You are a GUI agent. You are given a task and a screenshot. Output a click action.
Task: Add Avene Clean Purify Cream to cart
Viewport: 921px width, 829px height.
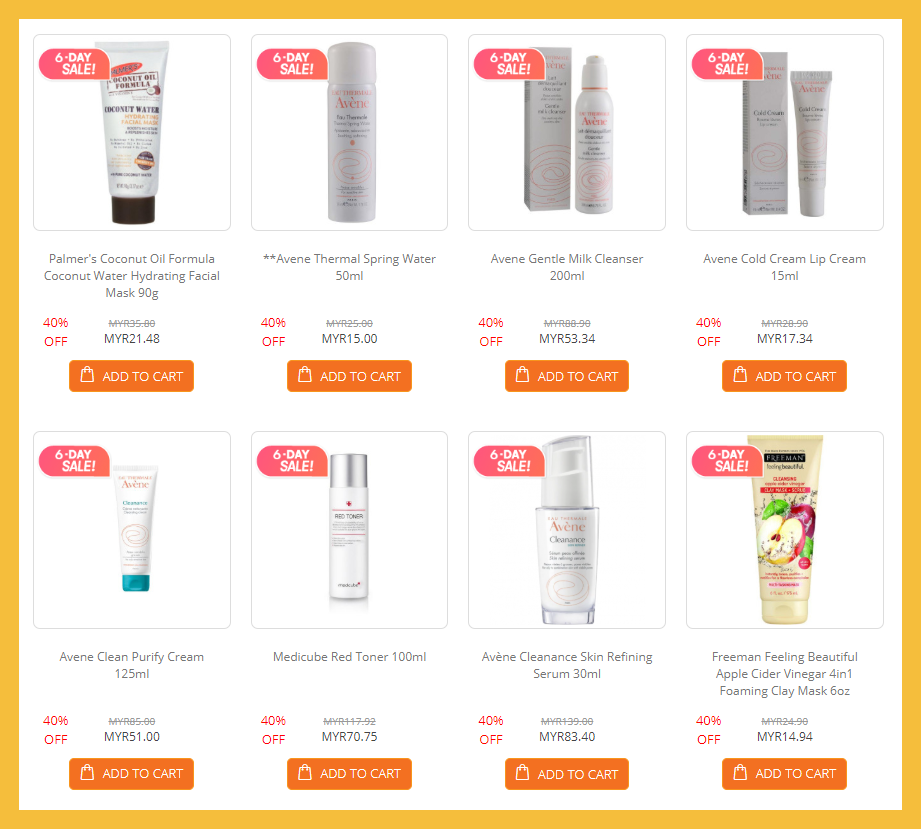[131, 774]
